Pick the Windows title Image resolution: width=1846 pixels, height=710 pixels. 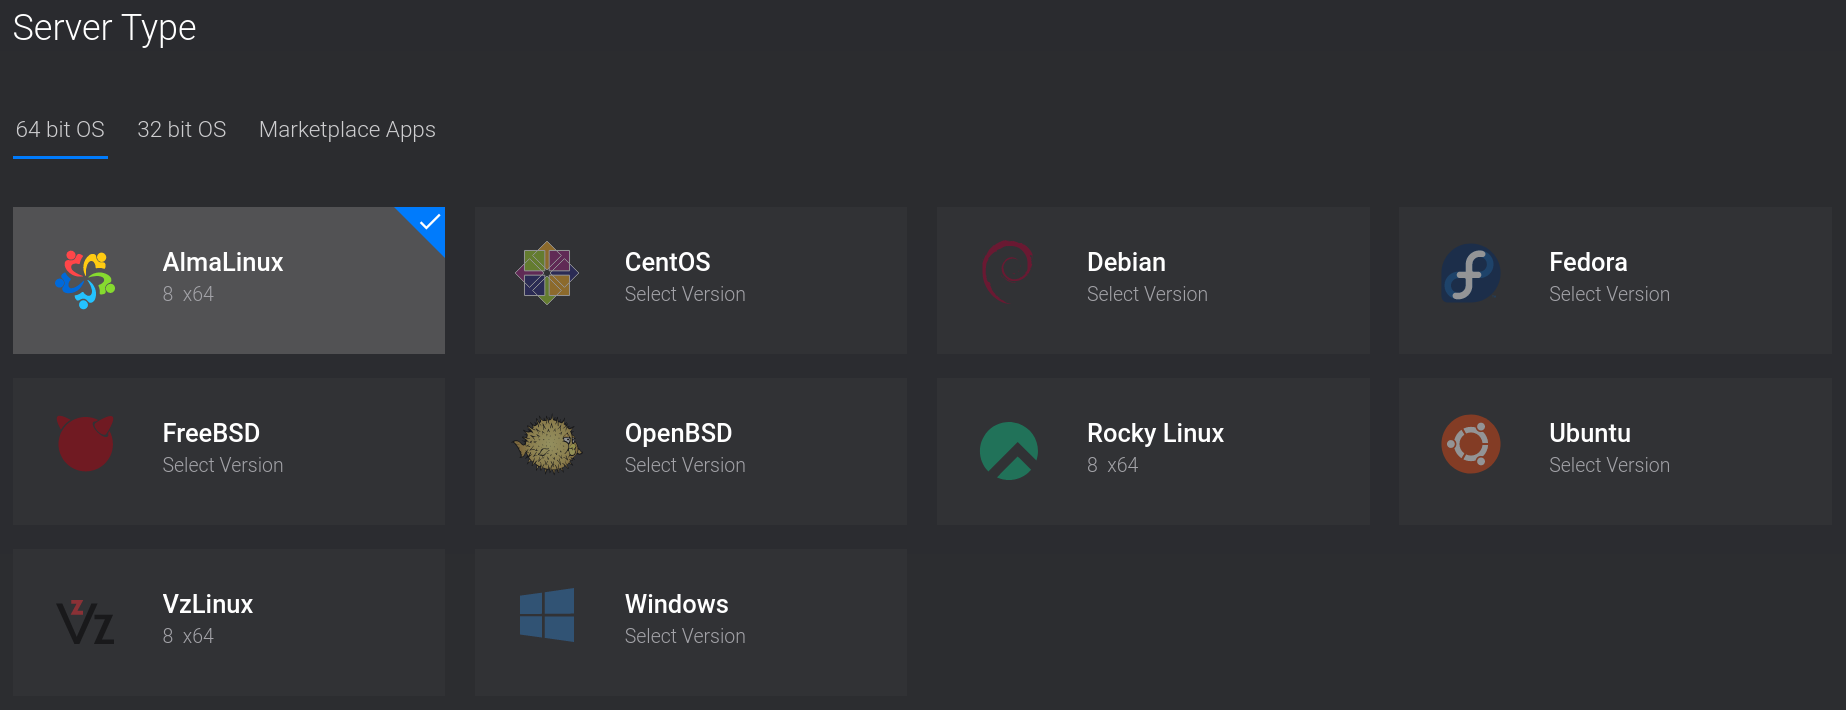(x=676, y=604)
